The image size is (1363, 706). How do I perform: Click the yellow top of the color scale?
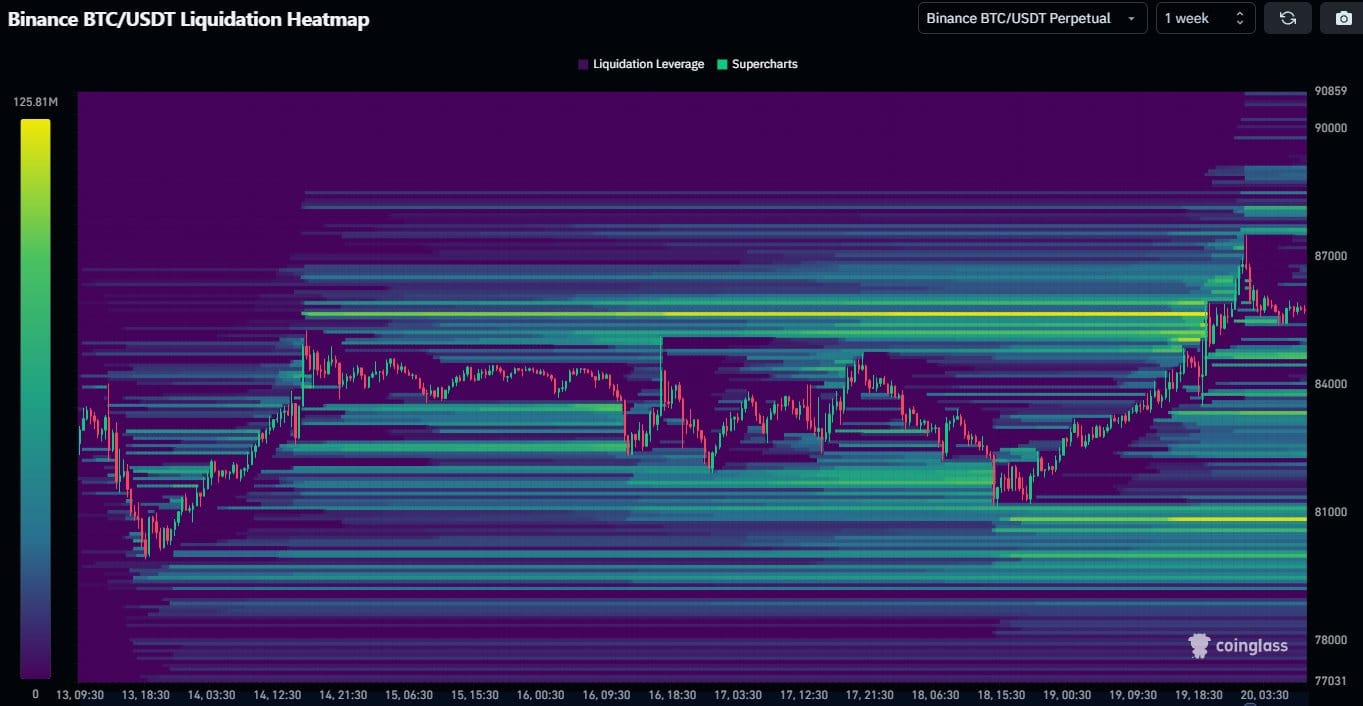(x=35, y=128)
